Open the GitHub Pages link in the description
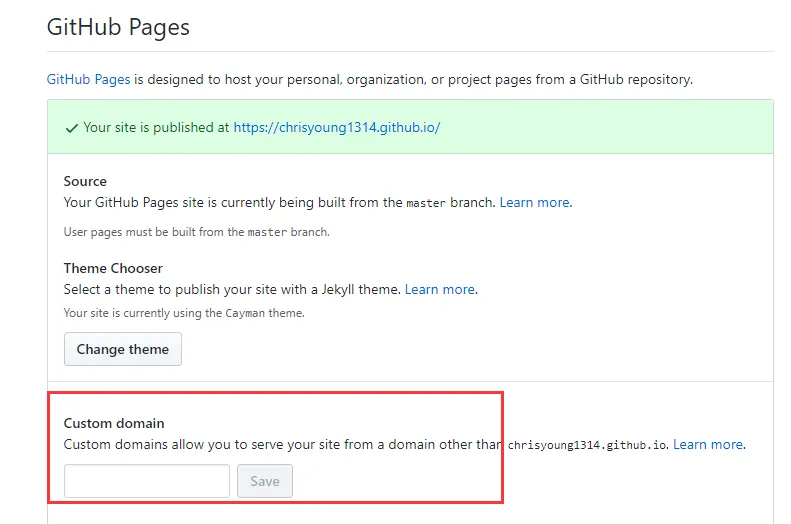Image resolution: width=791 pixels, height=524 pixels. (88, 78)
